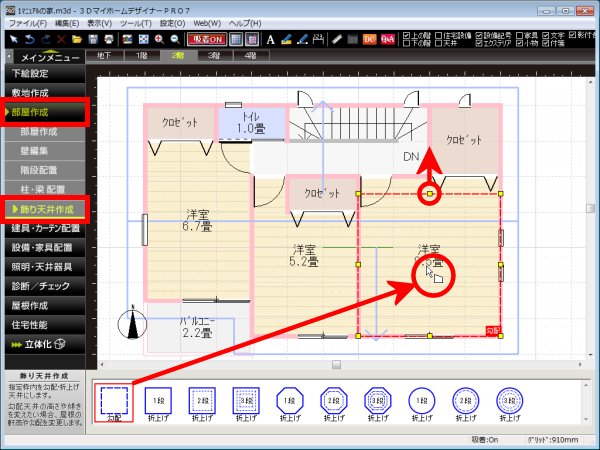Select the text A tool

[271, 39]
